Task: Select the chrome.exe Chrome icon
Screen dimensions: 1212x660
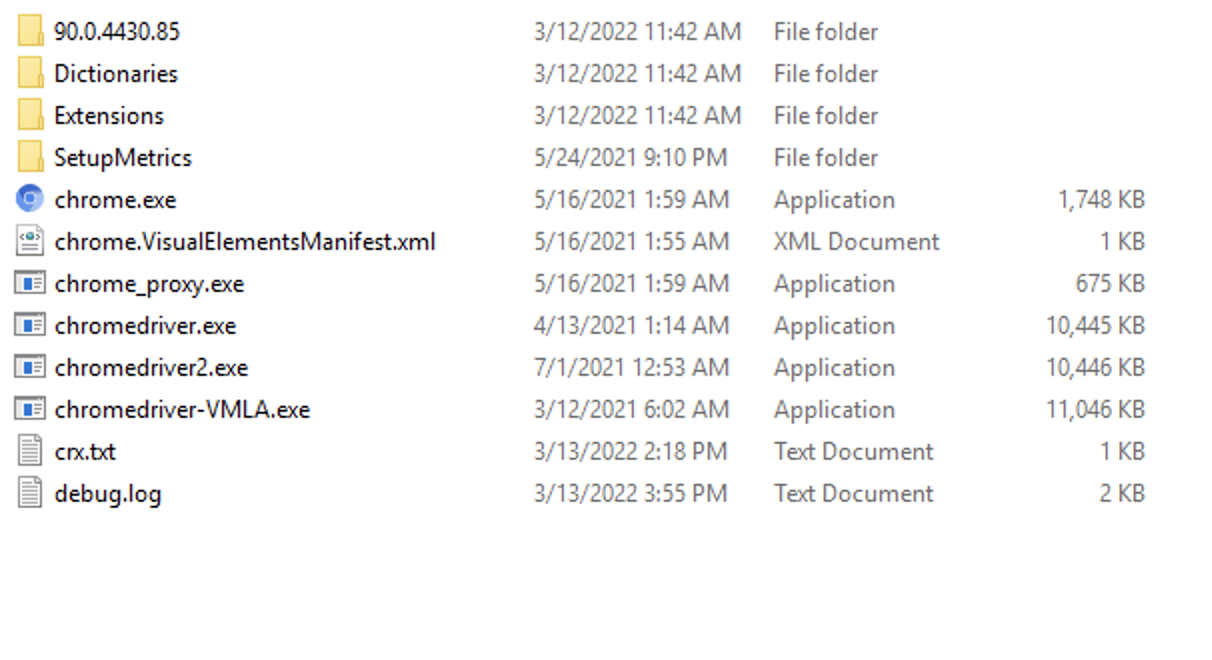Action: 30,199
